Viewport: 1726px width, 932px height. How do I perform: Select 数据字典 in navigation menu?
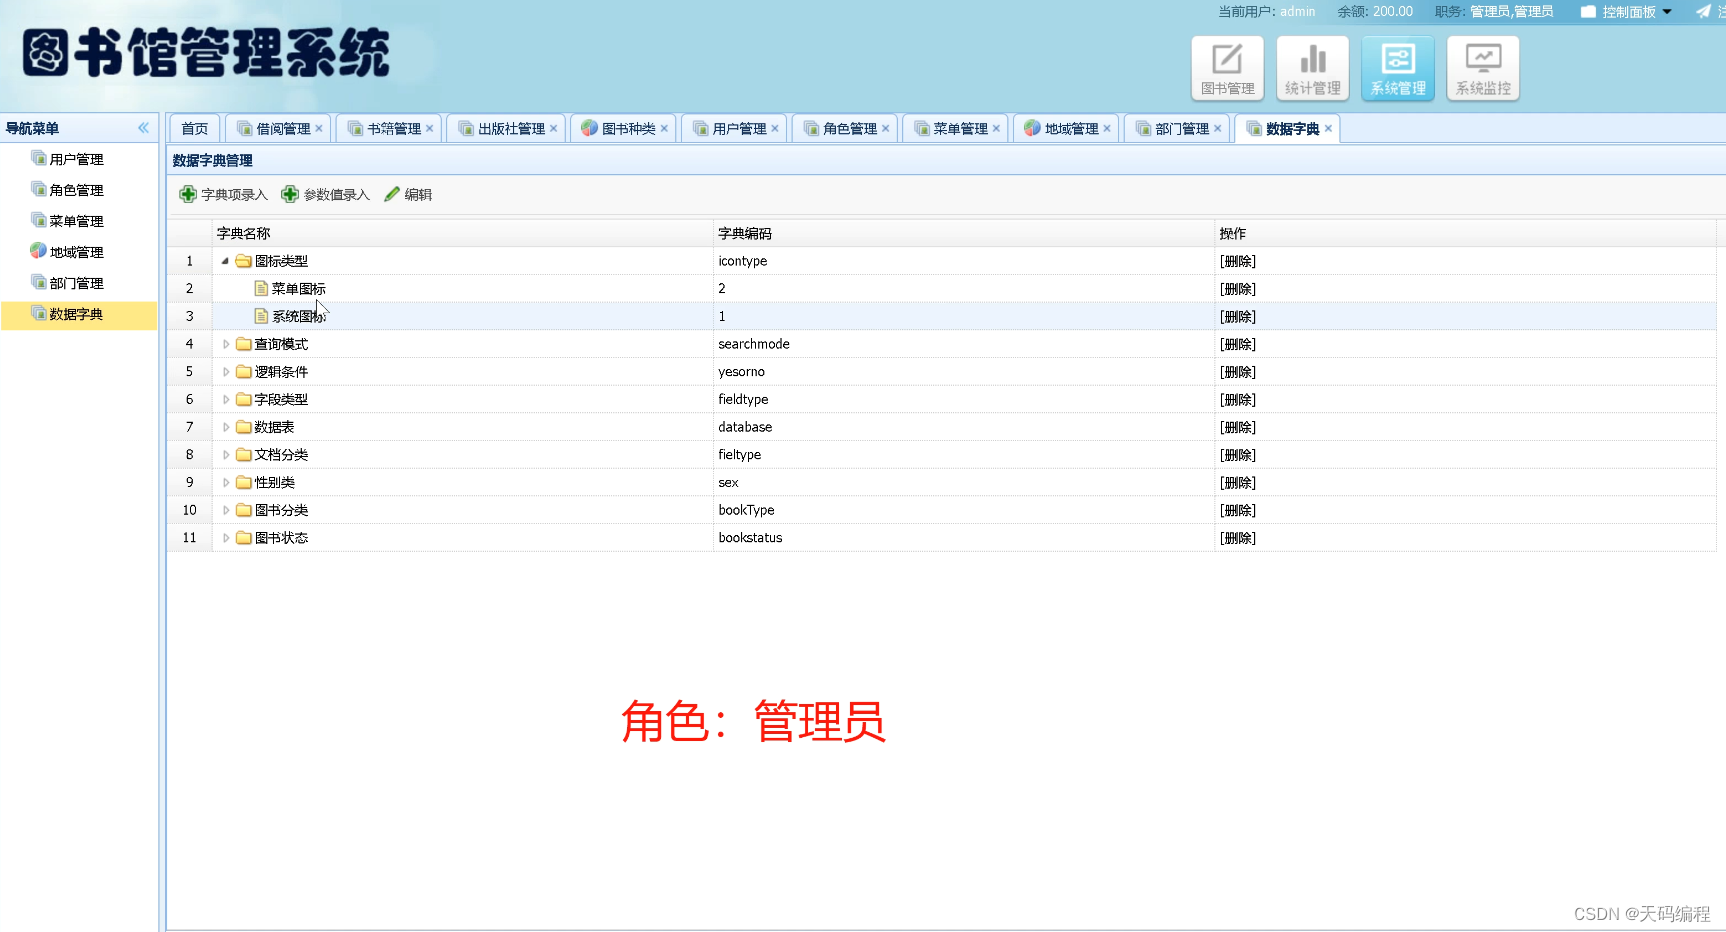coord(79,314)
